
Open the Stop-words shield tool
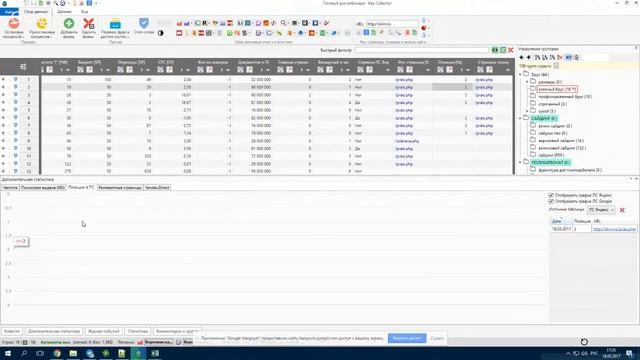pyautogui.click(x=144, y=26)
